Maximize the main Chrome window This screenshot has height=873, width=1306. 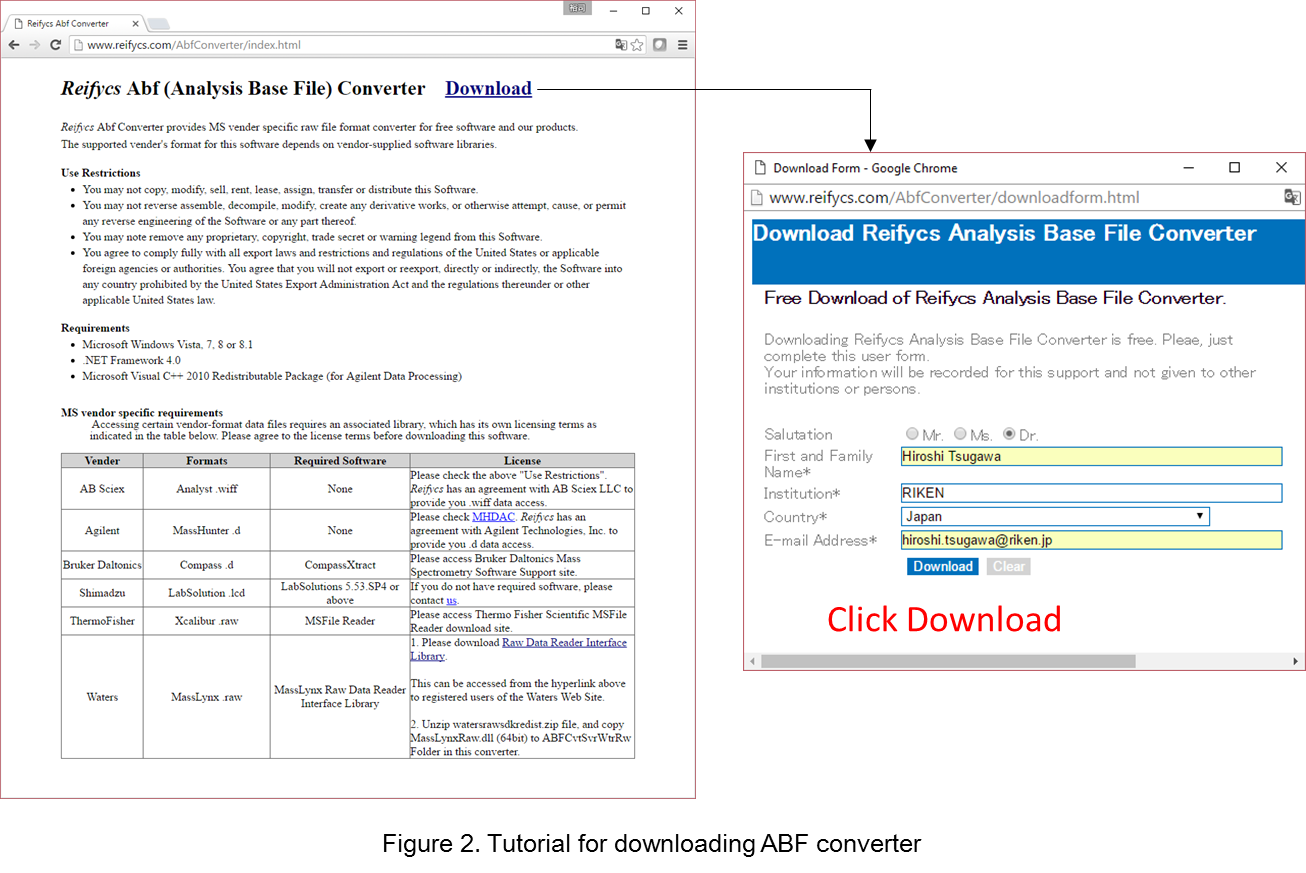point(646,11)
